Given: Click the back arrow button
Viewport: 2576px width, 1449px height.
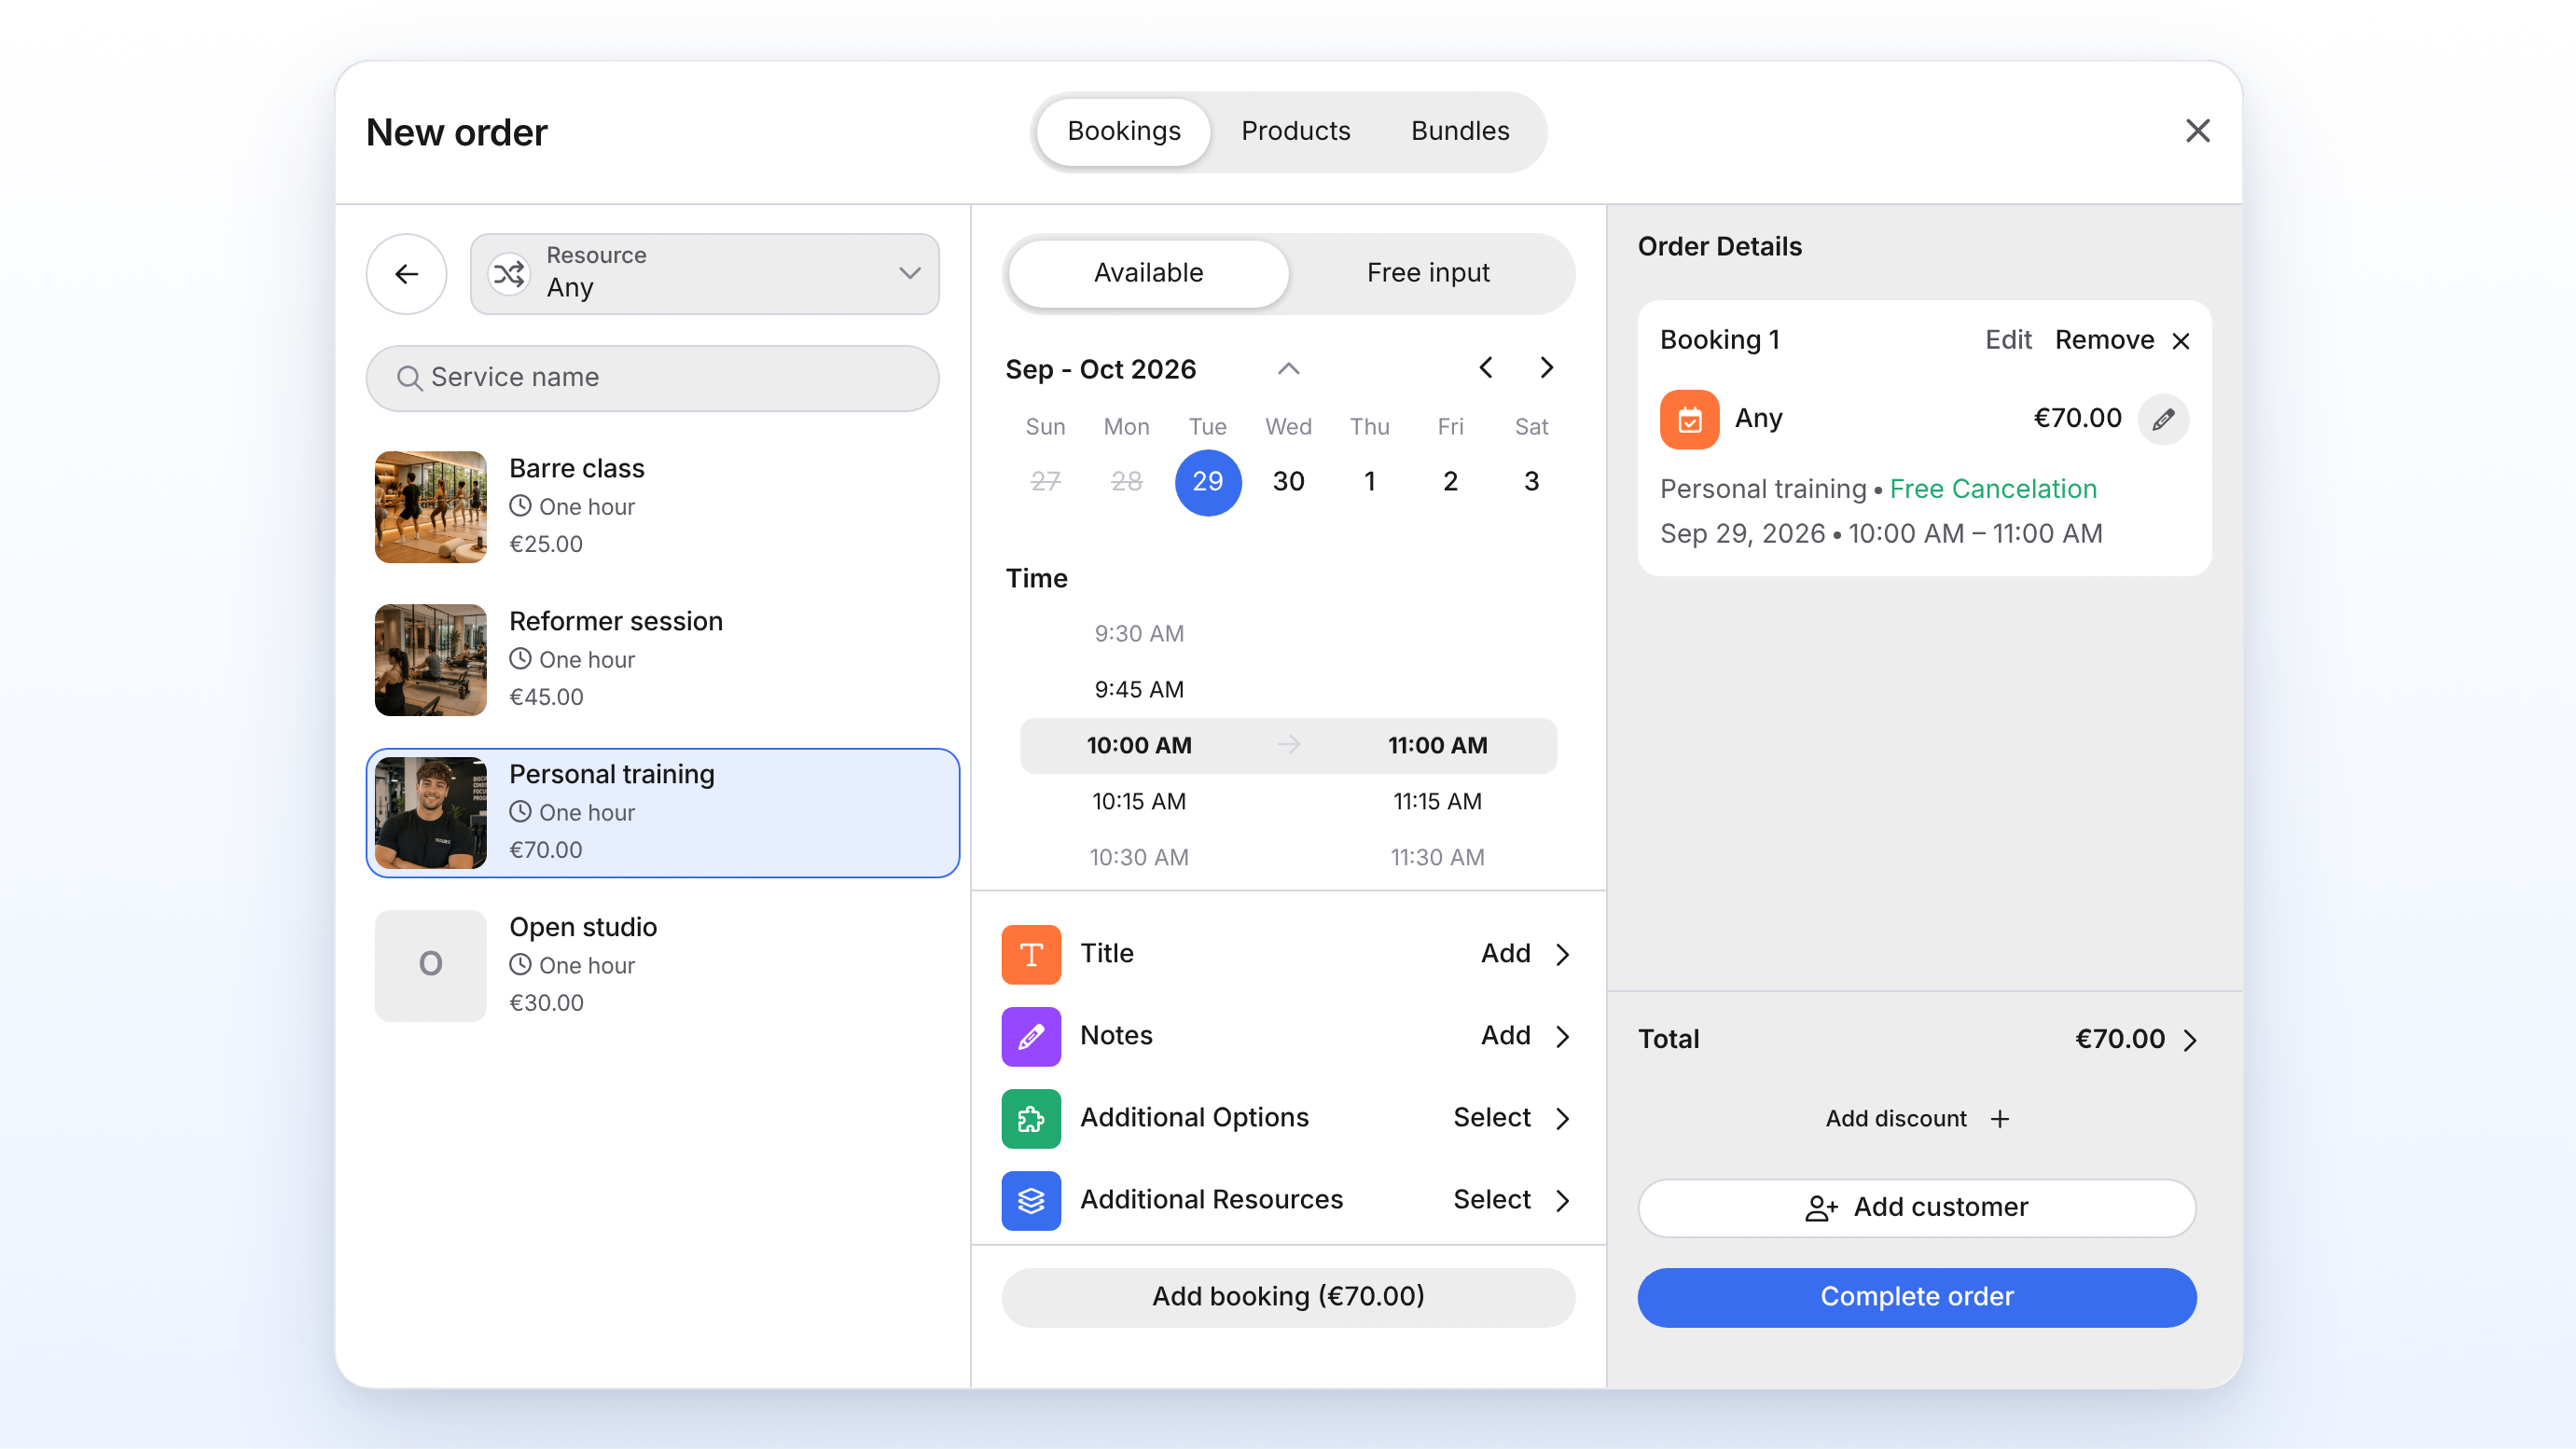Looking at the screenshot, I should 406,273.
